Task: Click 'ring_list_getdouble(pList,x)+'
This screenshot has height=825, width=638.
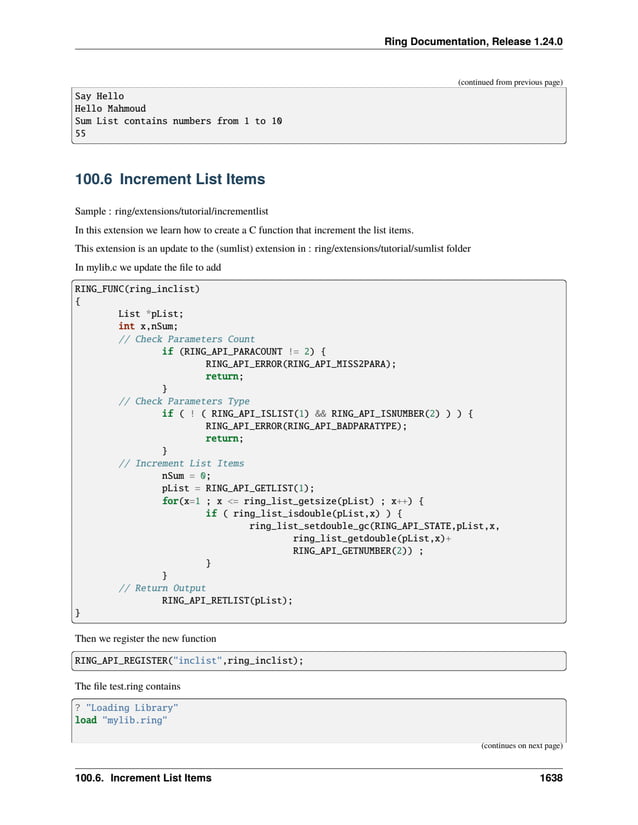Action: click(372, 538)
